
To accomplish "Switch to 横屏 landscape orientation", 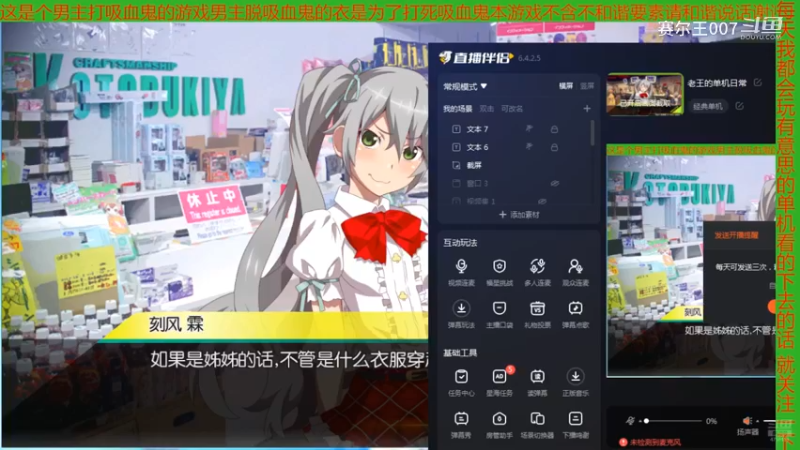I will pos(566,86).
